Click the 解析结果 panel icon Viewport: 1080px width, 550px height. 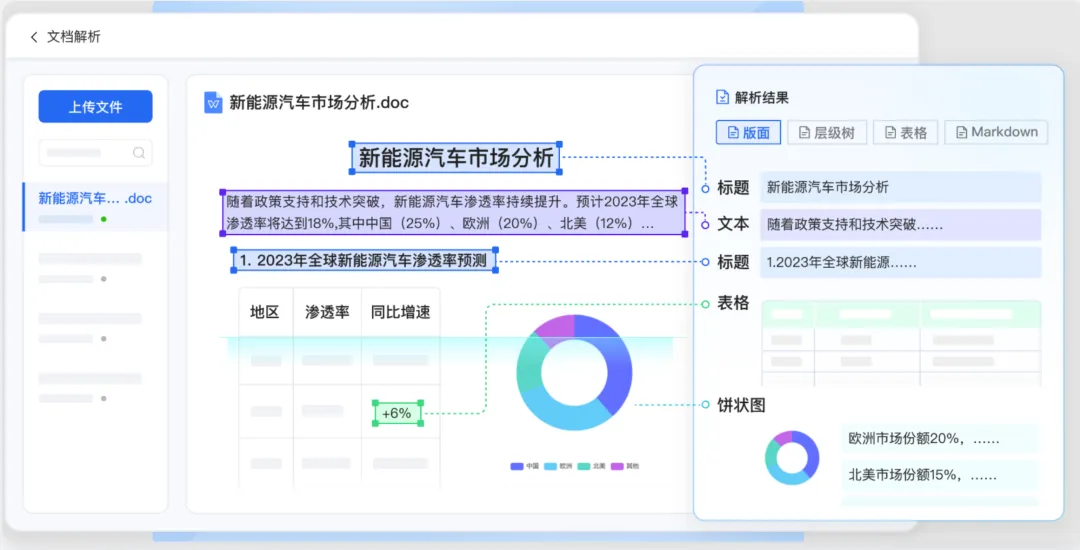click(x=722, y=98)
